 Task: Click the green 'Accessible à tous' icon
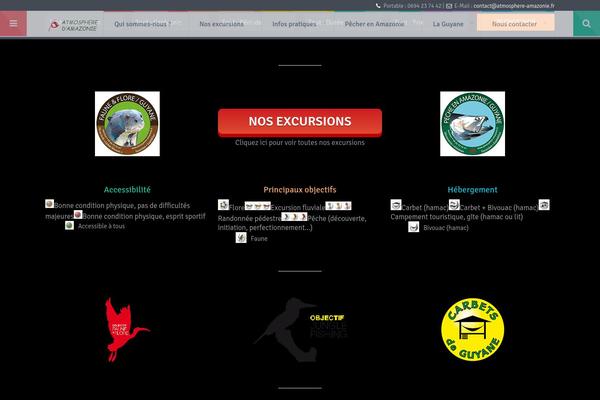point(69,225)
